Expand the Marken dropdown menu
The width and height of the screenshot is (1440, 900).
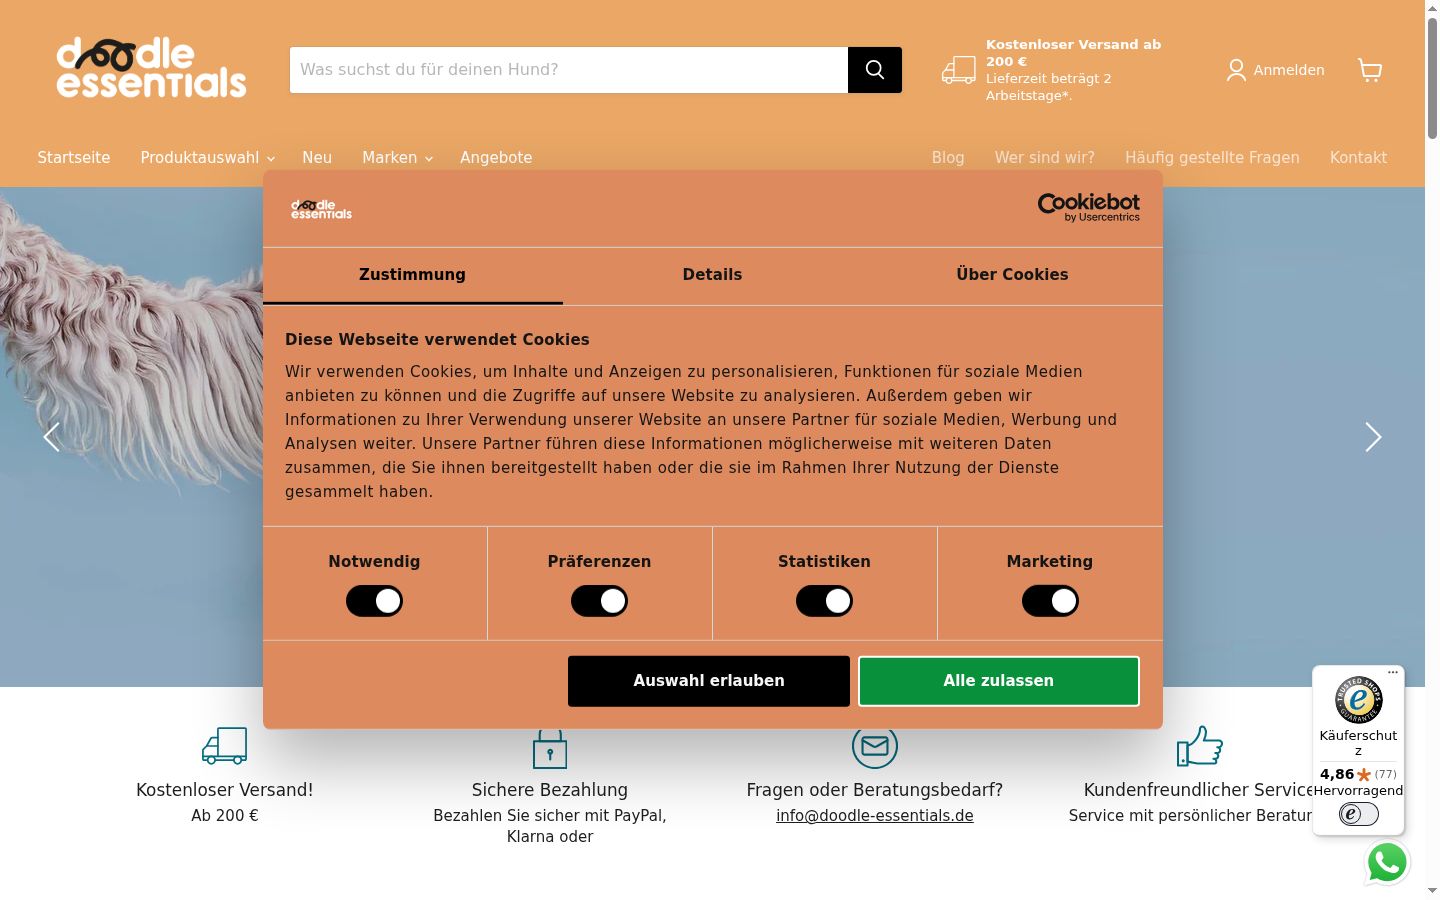pos(397,157)
